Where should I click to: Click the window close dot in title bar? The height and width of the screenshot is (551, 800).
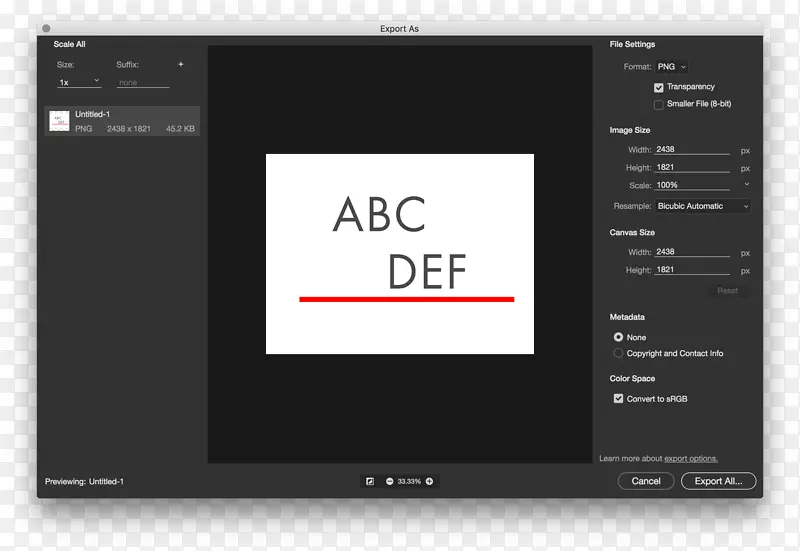[x=46, y=29]
